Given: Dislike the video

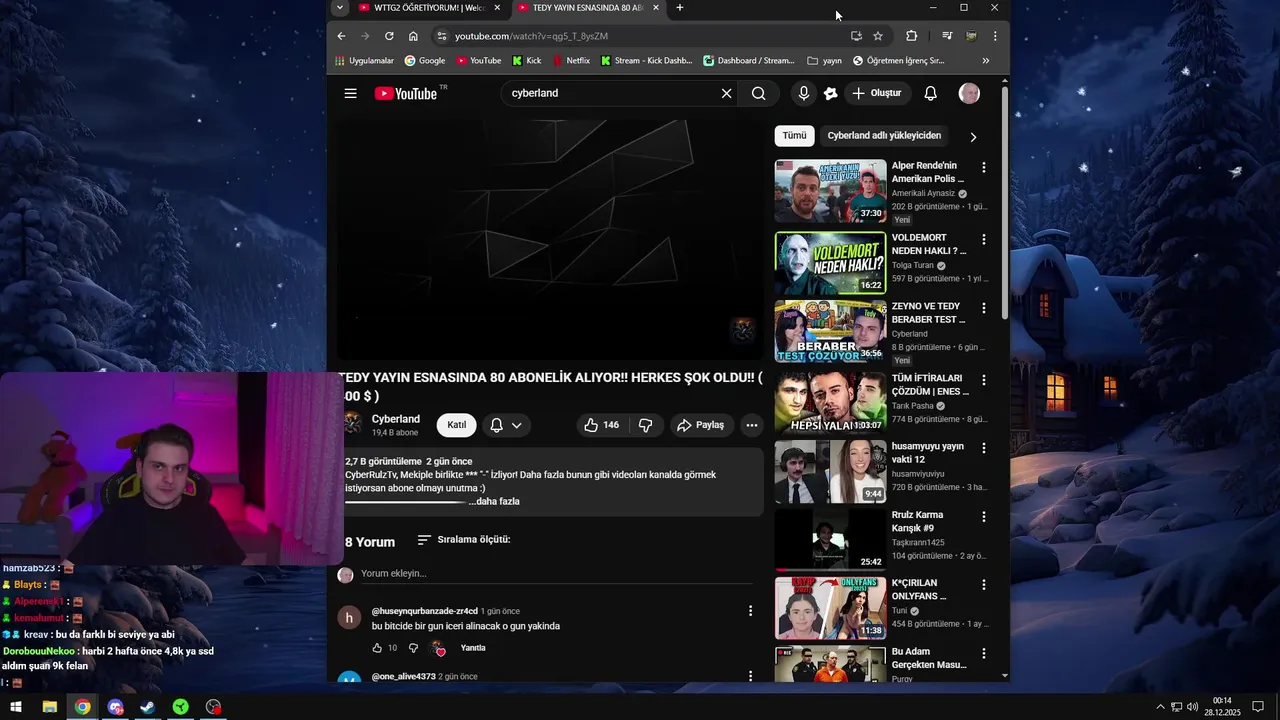Looking at the screenshot, I should pos(646,425).
